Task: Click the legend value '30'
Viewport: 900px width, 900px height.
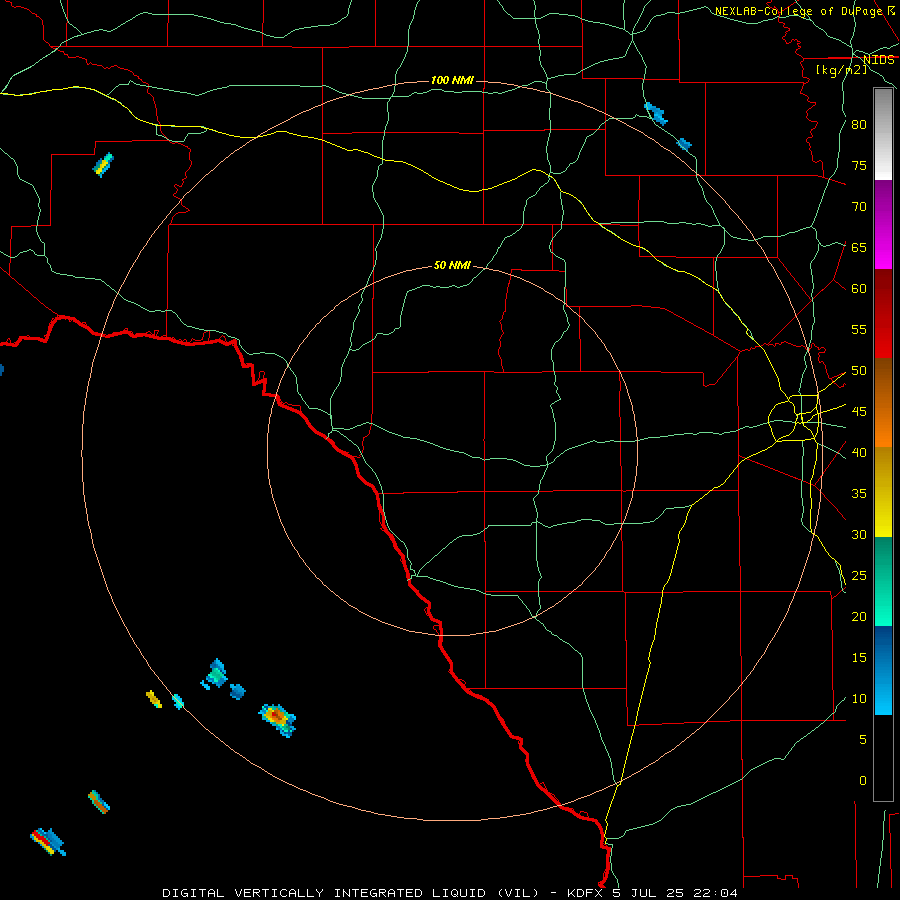Action: point(859,535)
